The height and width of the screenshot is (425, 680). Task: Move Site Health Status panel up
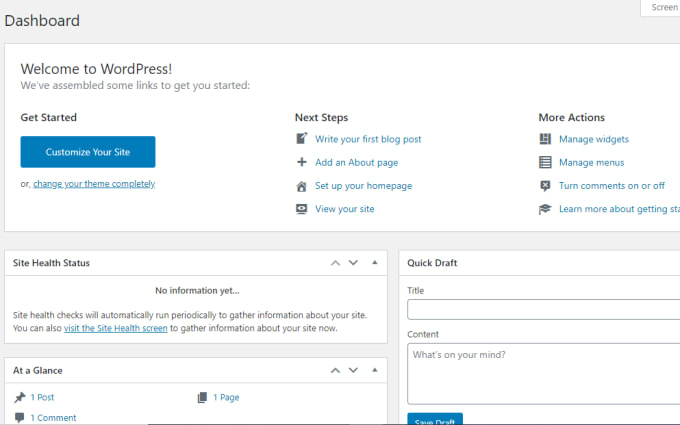click(335, 263)
